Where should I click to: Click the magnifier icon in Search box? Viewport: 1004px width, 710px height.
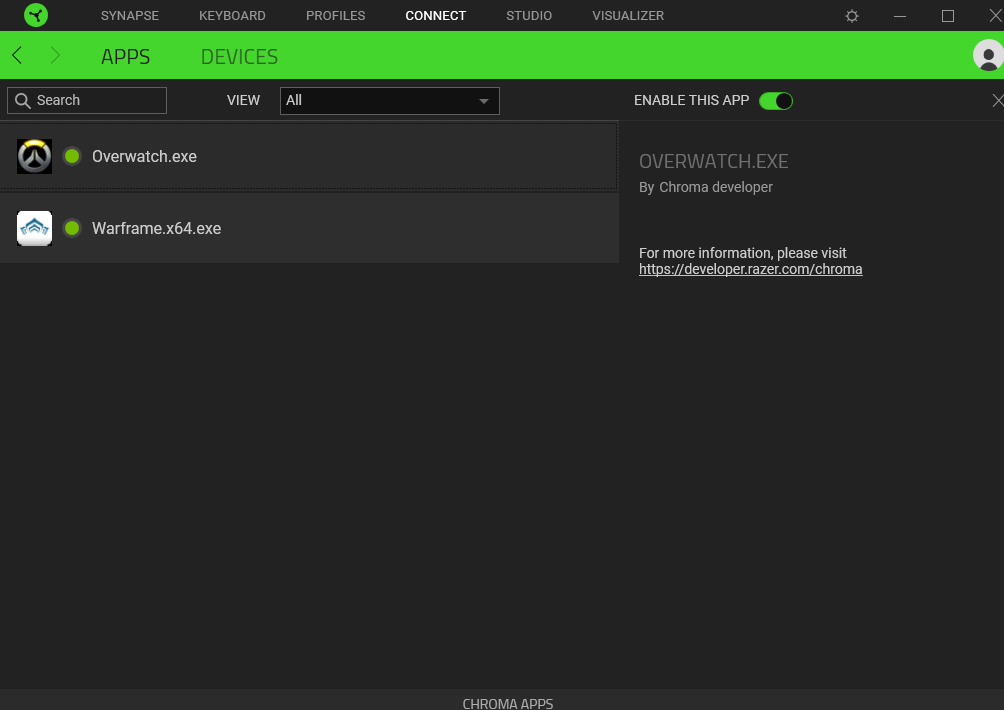[x=23, y=101]
